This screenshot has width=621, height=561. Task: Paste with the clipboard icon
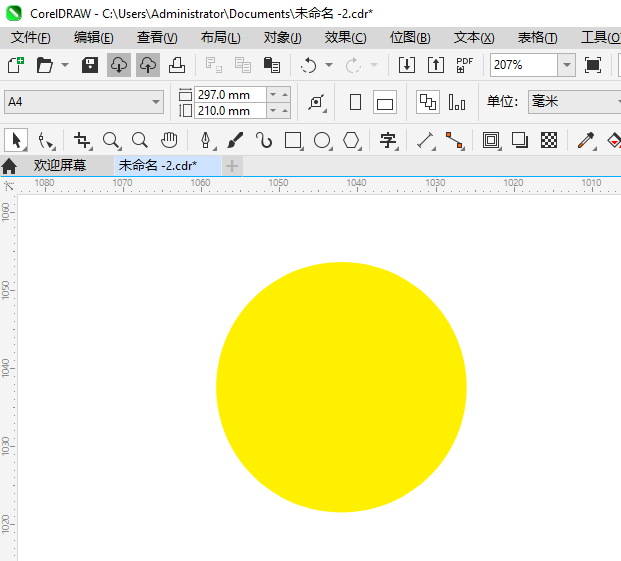(x=272, y=65)
